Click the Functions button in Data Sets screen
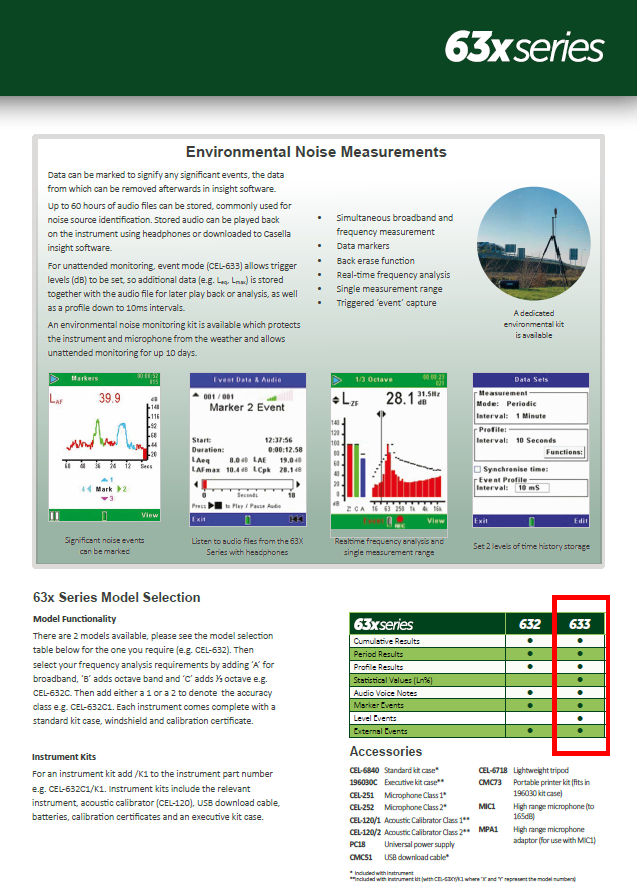Image resolution: width=637 pixels, height=885 pixels. coord(564,452)
